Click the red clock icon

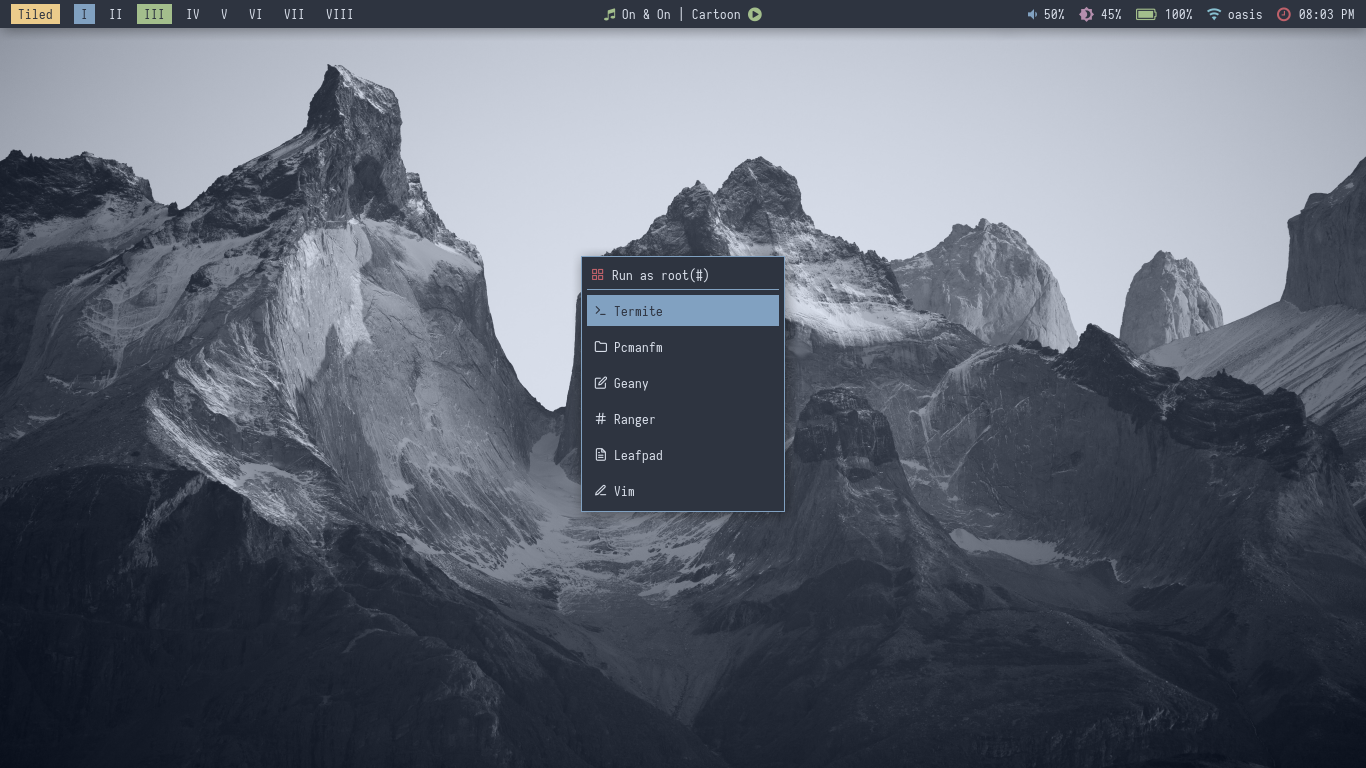[x=1284, y=14]
